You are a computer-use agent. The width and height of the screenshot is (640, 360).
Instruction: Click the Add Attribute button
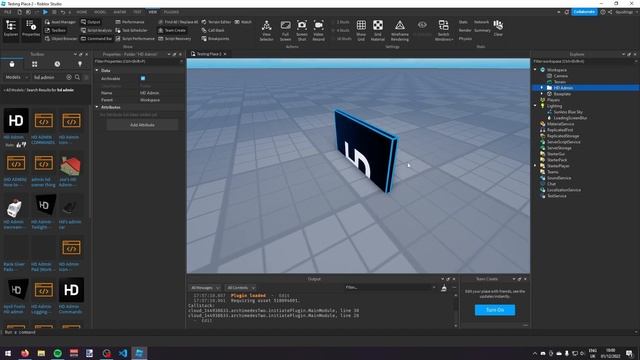pyautogui.click(x=142, y=125)
